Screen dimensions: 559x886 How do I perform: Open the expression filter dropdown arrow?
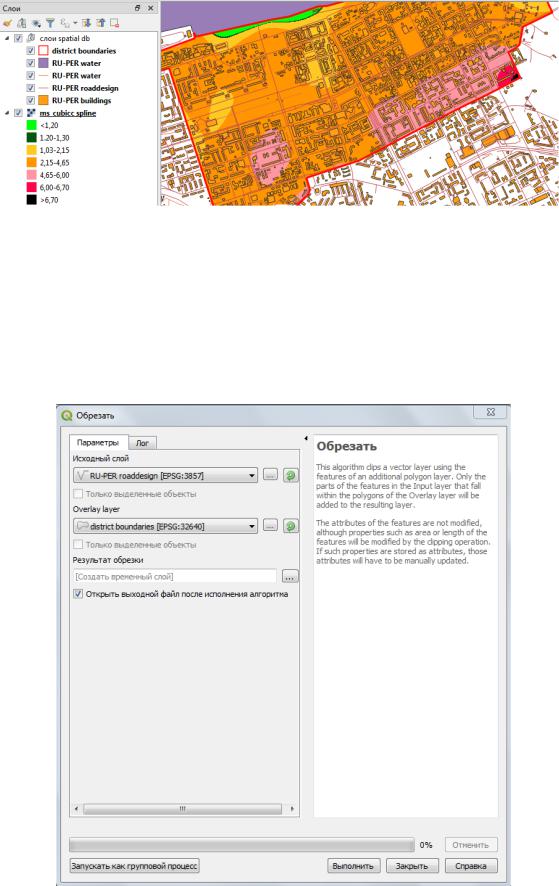pos(75,23)
